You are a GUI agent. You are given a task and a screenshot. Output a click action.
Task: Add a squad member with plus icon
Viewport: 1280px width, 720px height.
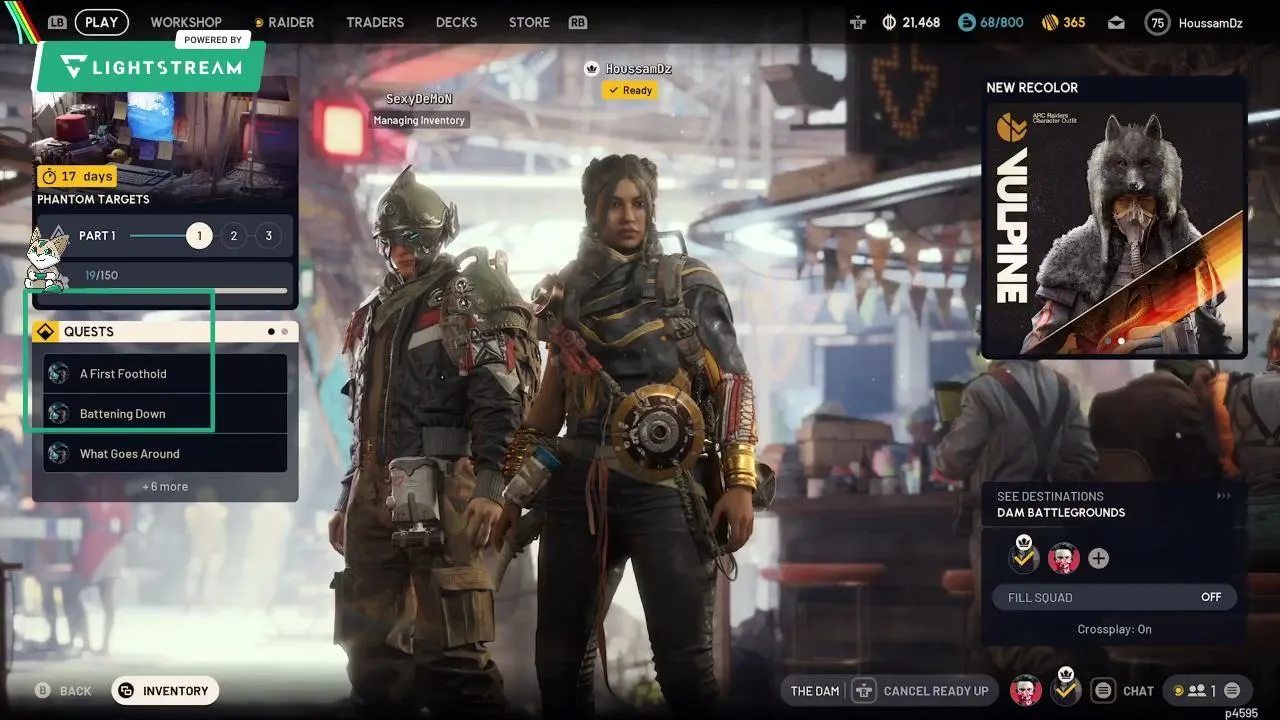click(x=1098, y=558)
